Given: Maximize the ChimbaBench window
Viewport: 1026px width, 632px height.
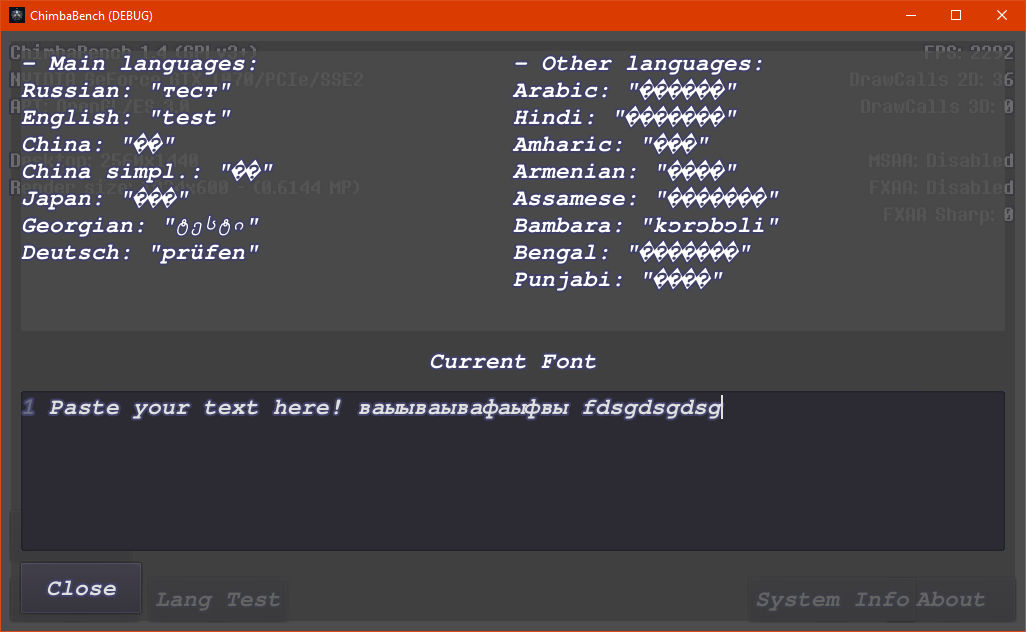Looking at the screenshot, I should (956, 16).
